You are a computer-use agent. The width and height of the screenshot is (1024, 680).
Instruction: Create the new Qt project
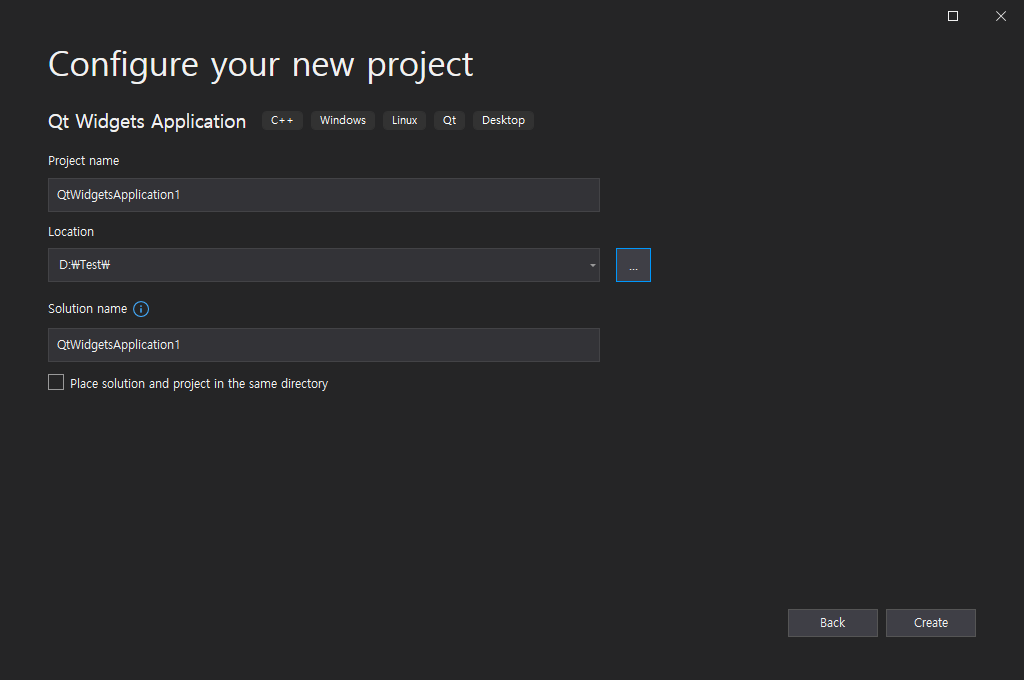coord(931,623)
